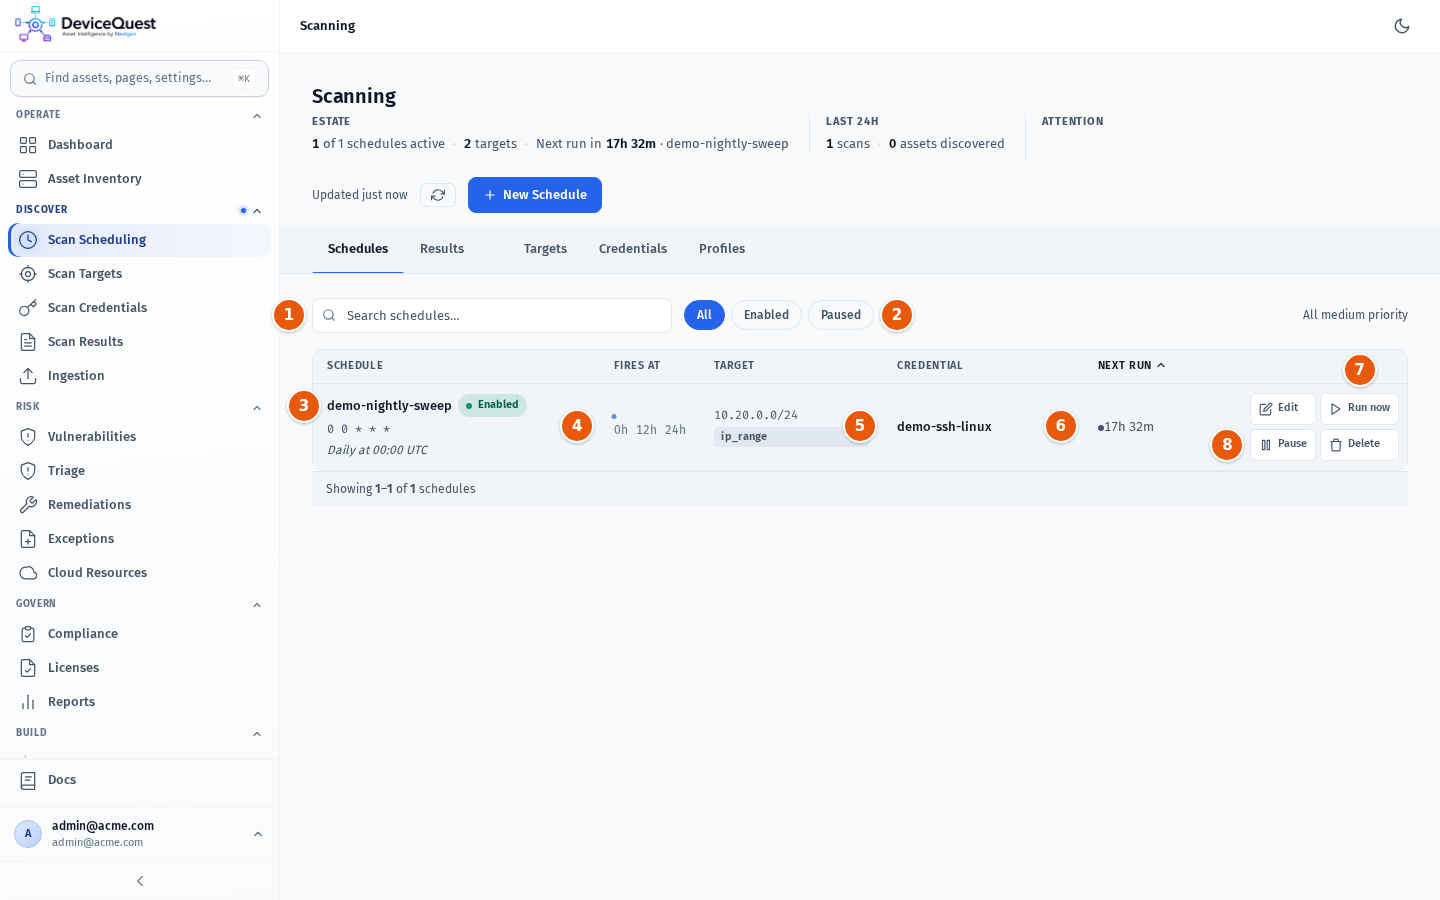Open Asset Inventory page
Image resolution: width=1440 pixels, height=900 pixels.
140,179
